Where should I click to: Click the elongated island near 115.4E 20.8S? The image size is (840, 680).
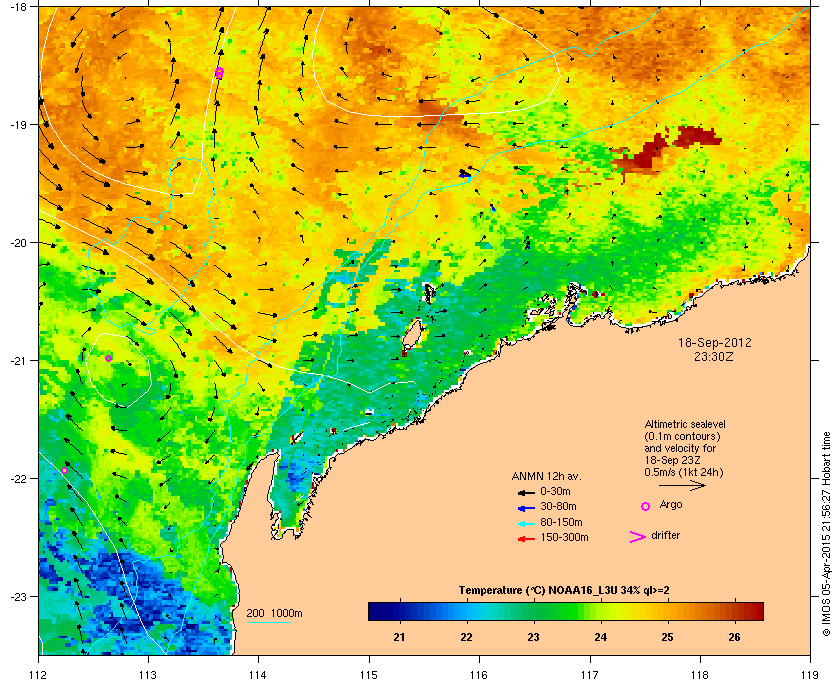point(412,334)
